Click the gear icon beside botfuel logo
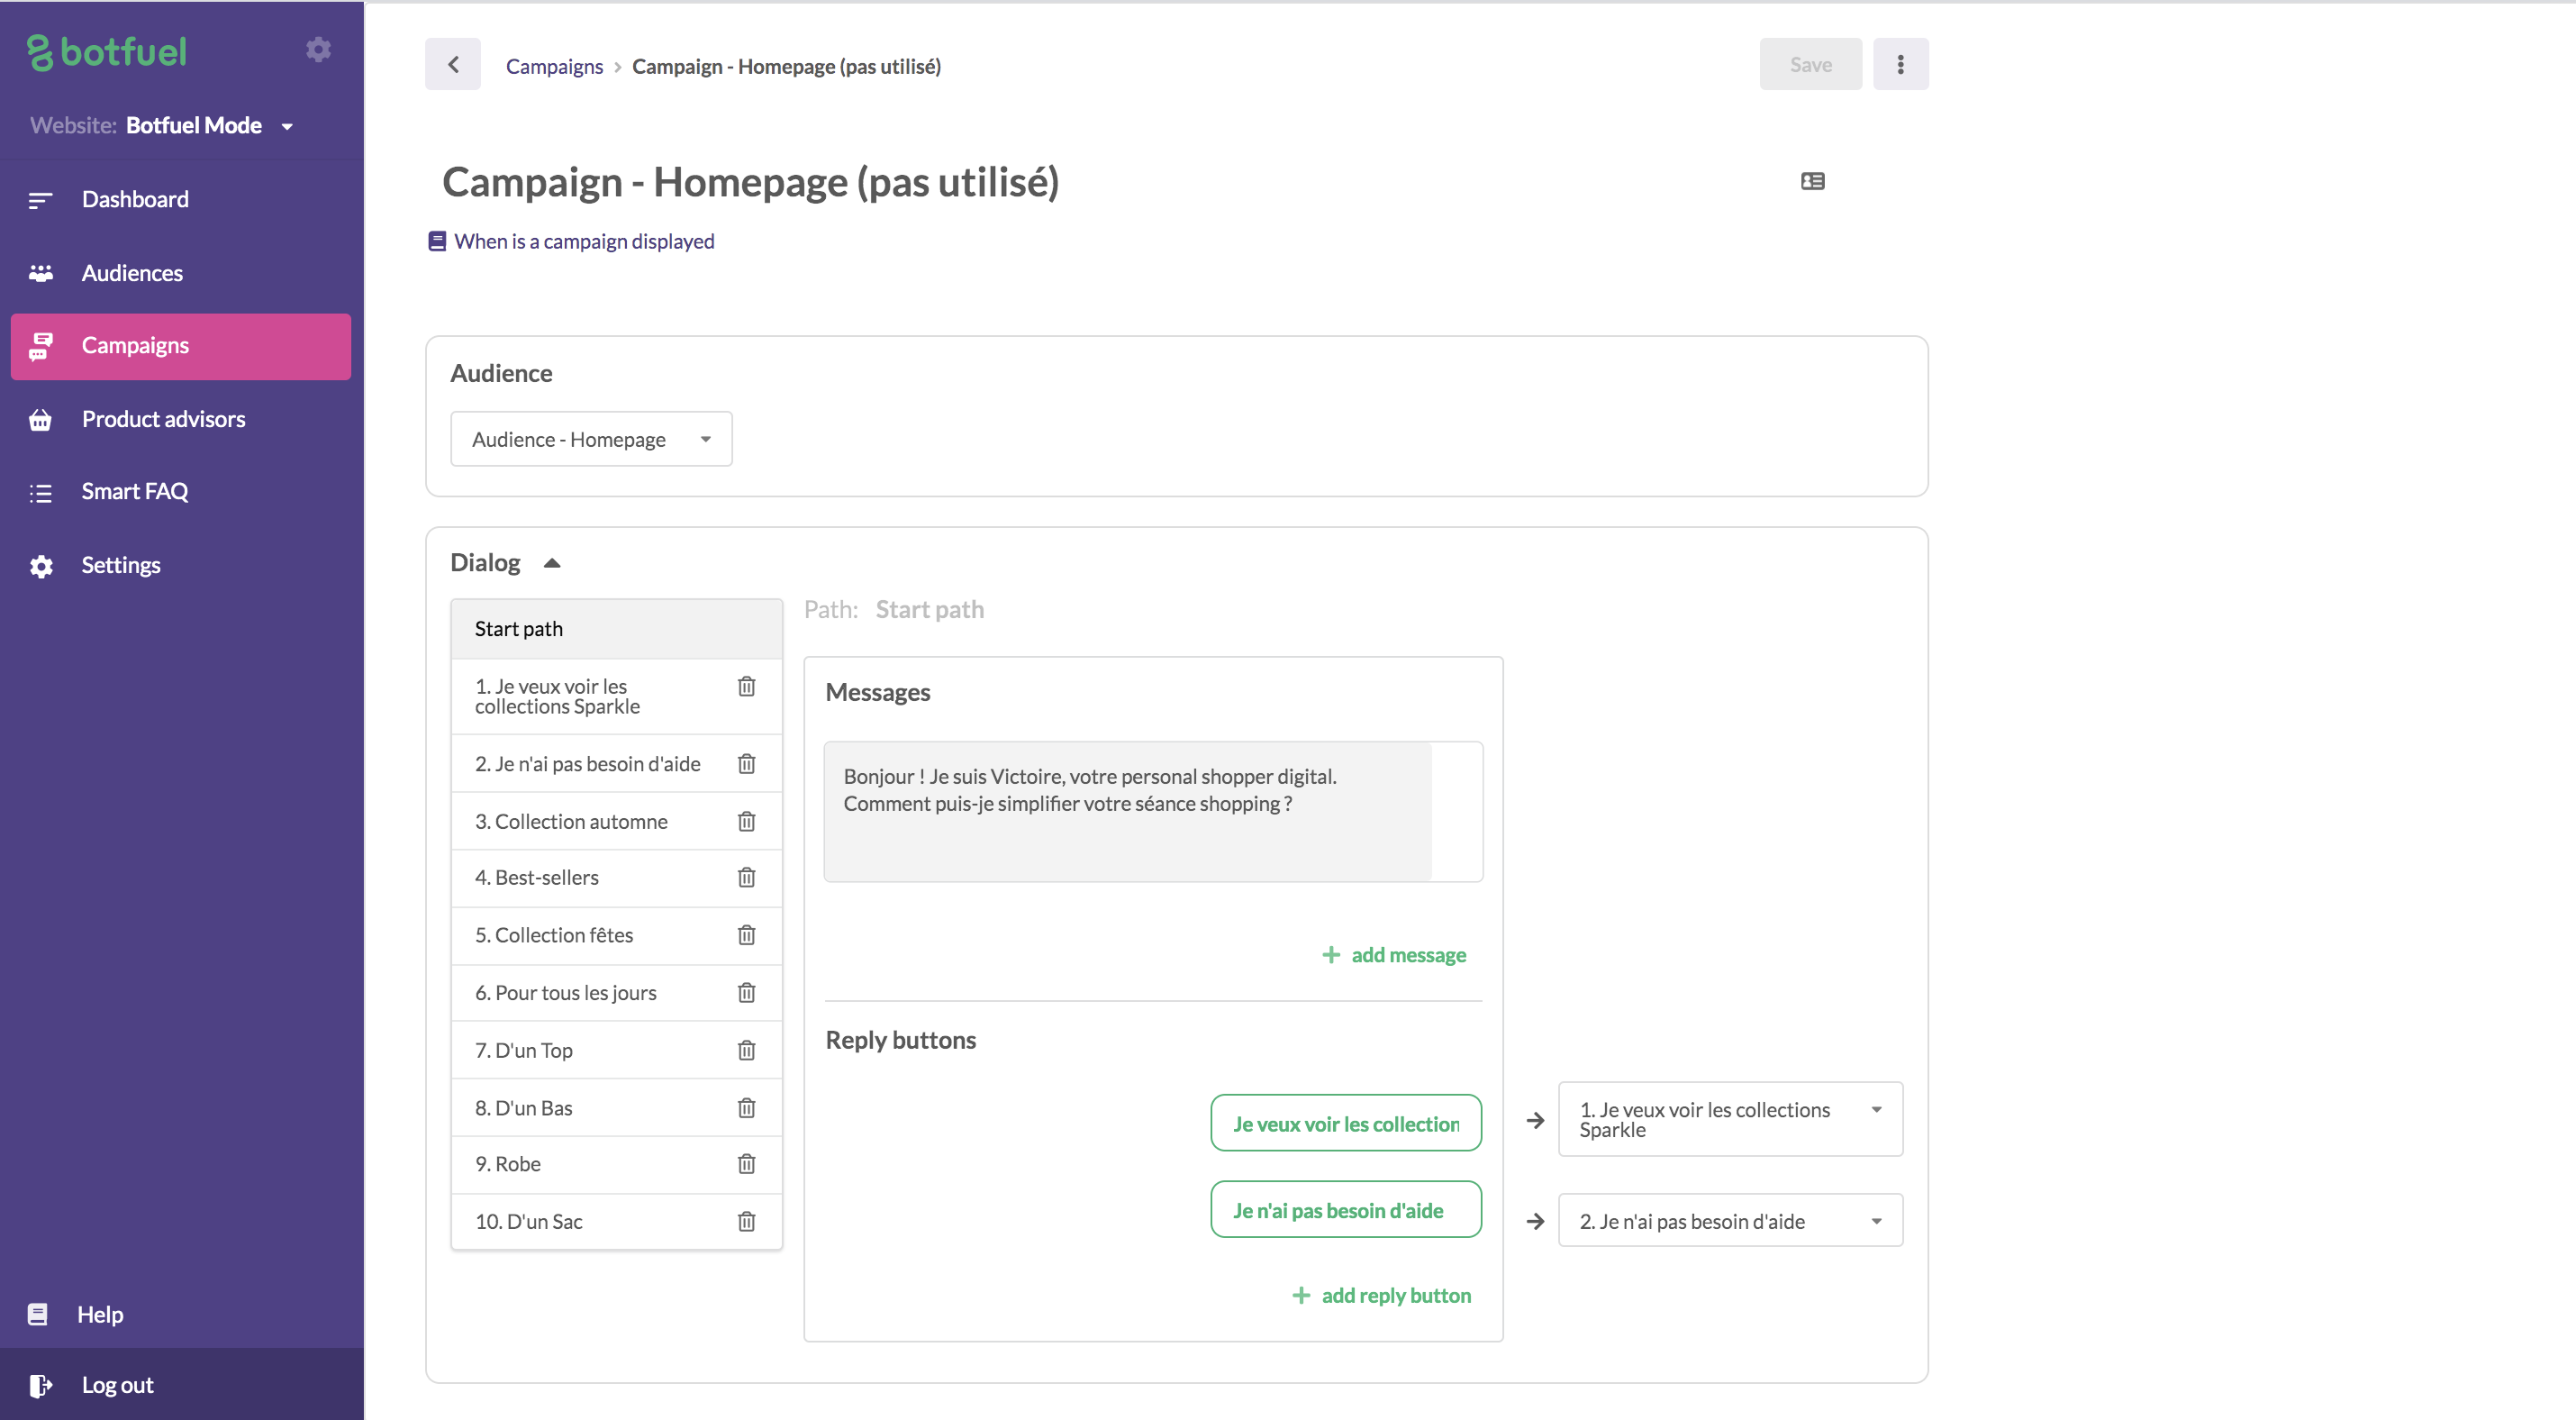This screenshot has width=2576, height=1420. pos(318,50)
